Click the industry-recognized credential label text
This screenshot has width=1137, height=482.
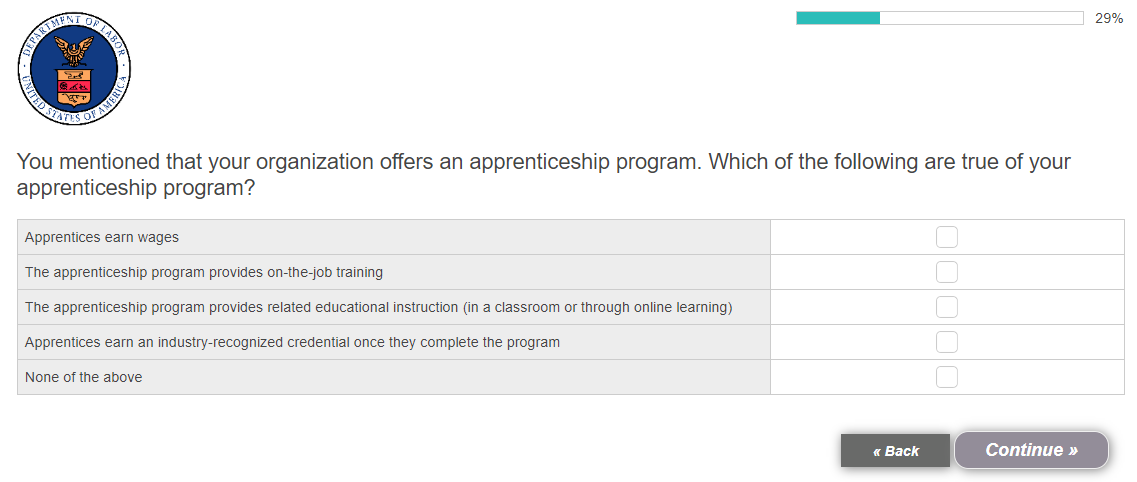(x=292, y=342)
